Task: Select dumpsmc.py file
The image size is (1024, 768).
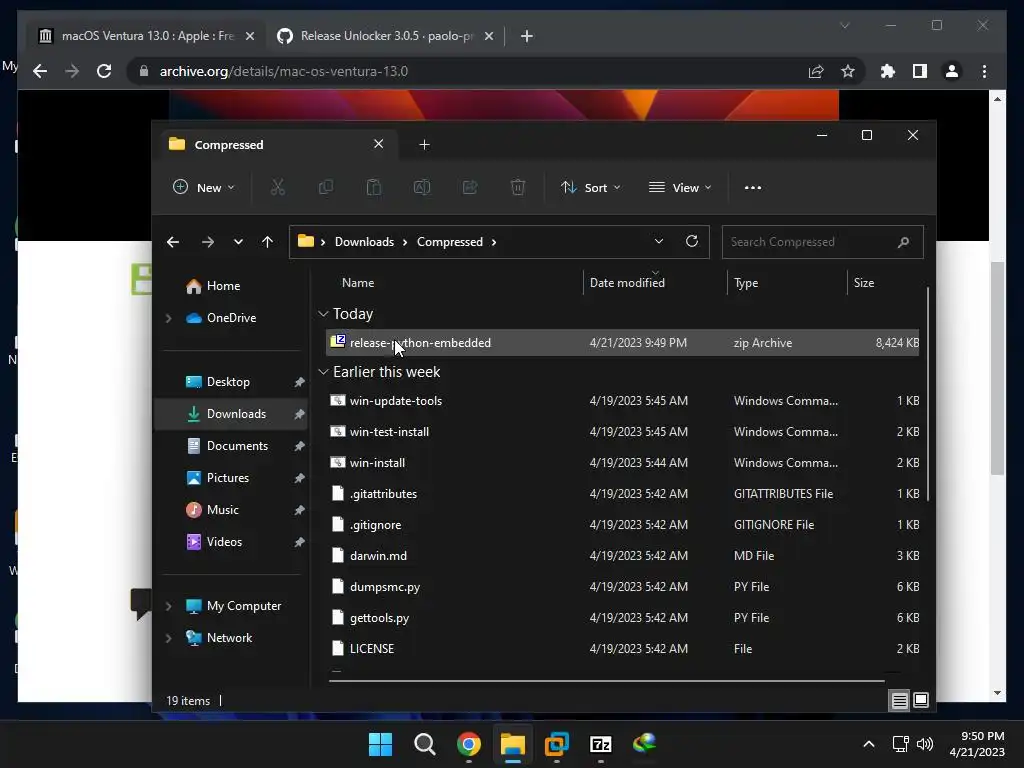Action: point(622,587)
